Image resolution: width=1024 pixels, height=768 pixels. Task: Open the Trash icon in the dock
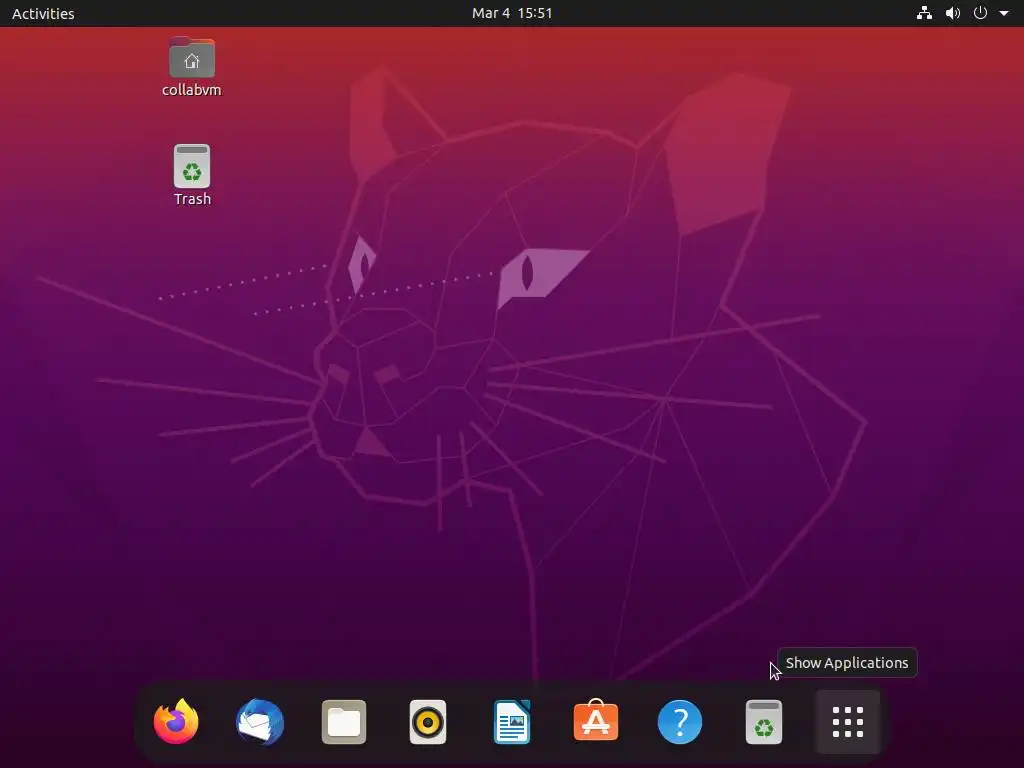[764, 722]
